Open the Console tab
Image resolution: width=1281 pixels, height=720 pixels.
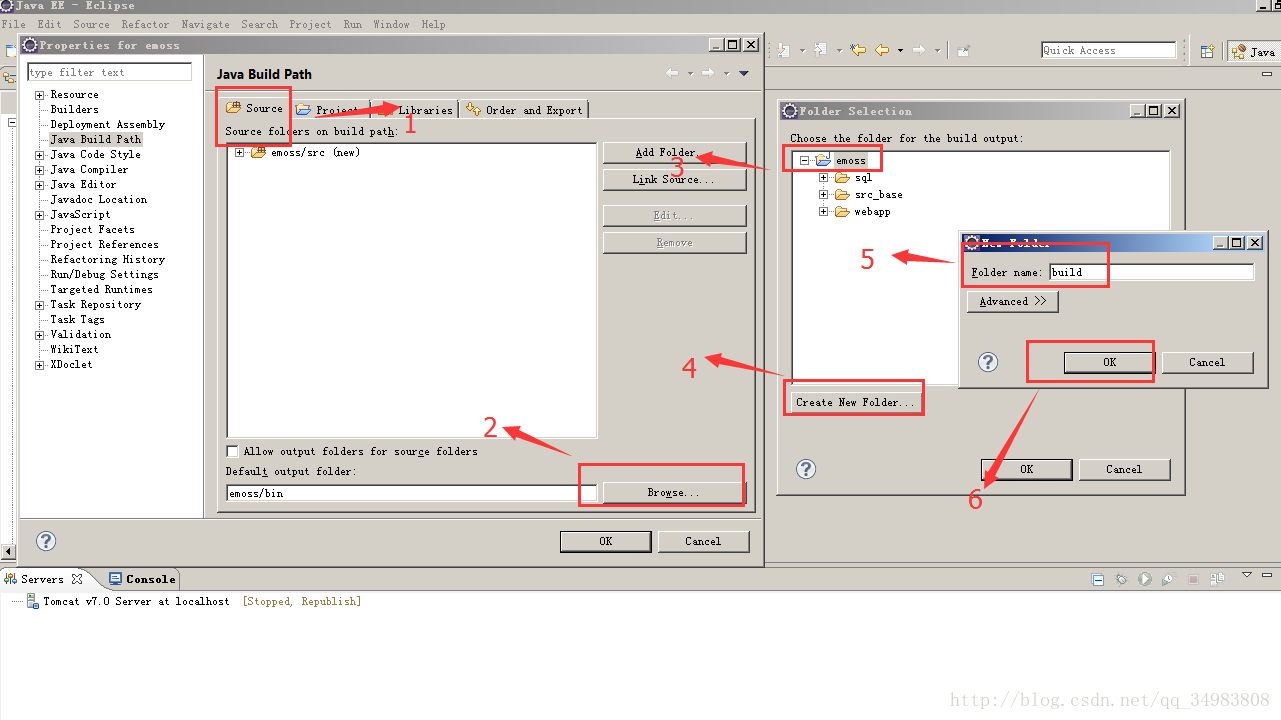pyautogui.click(x=142, y=579)
